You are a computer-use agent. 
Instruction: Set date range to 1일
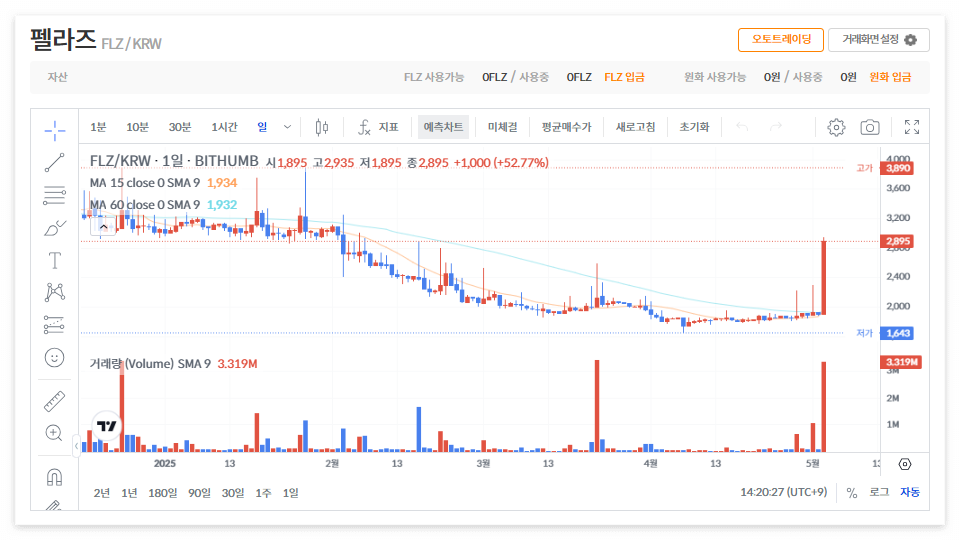pos(290,493)
